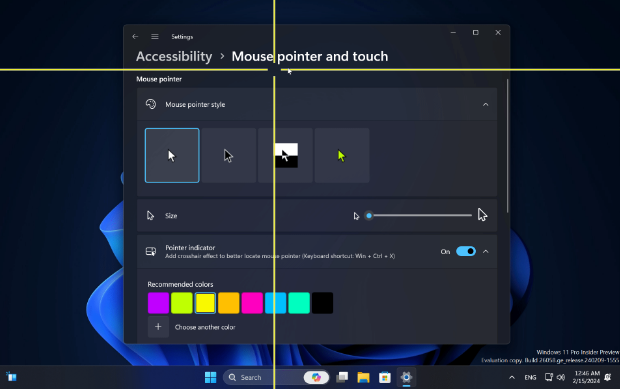The width and height of the screenshot is (620, 389).
Task: Choose the black recommended color
Action: click(x=322, y=303)
